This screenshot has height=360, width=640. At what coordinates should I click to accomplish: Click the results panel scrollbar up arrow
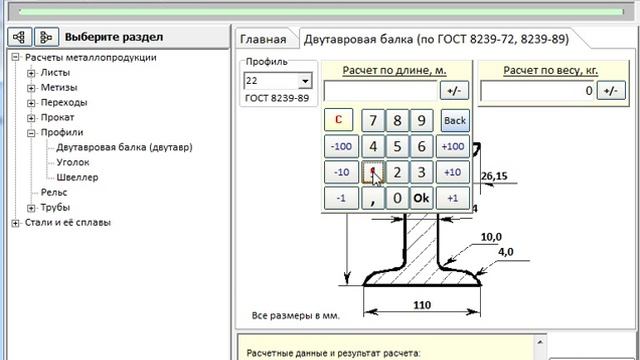tap(540, 342)
